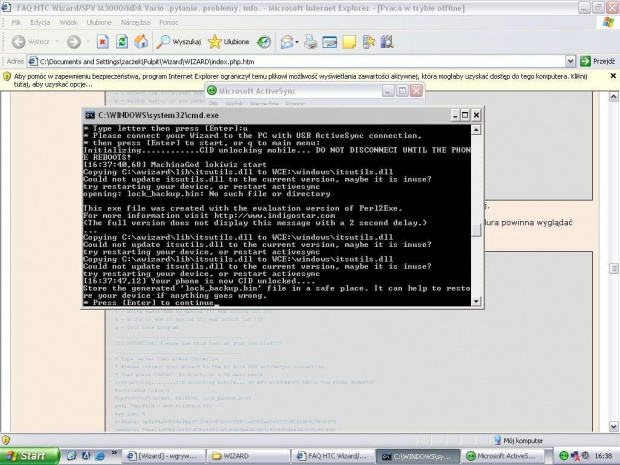Open the Plik menu
The height and width of the screenshot is (465, 620).
16,23
